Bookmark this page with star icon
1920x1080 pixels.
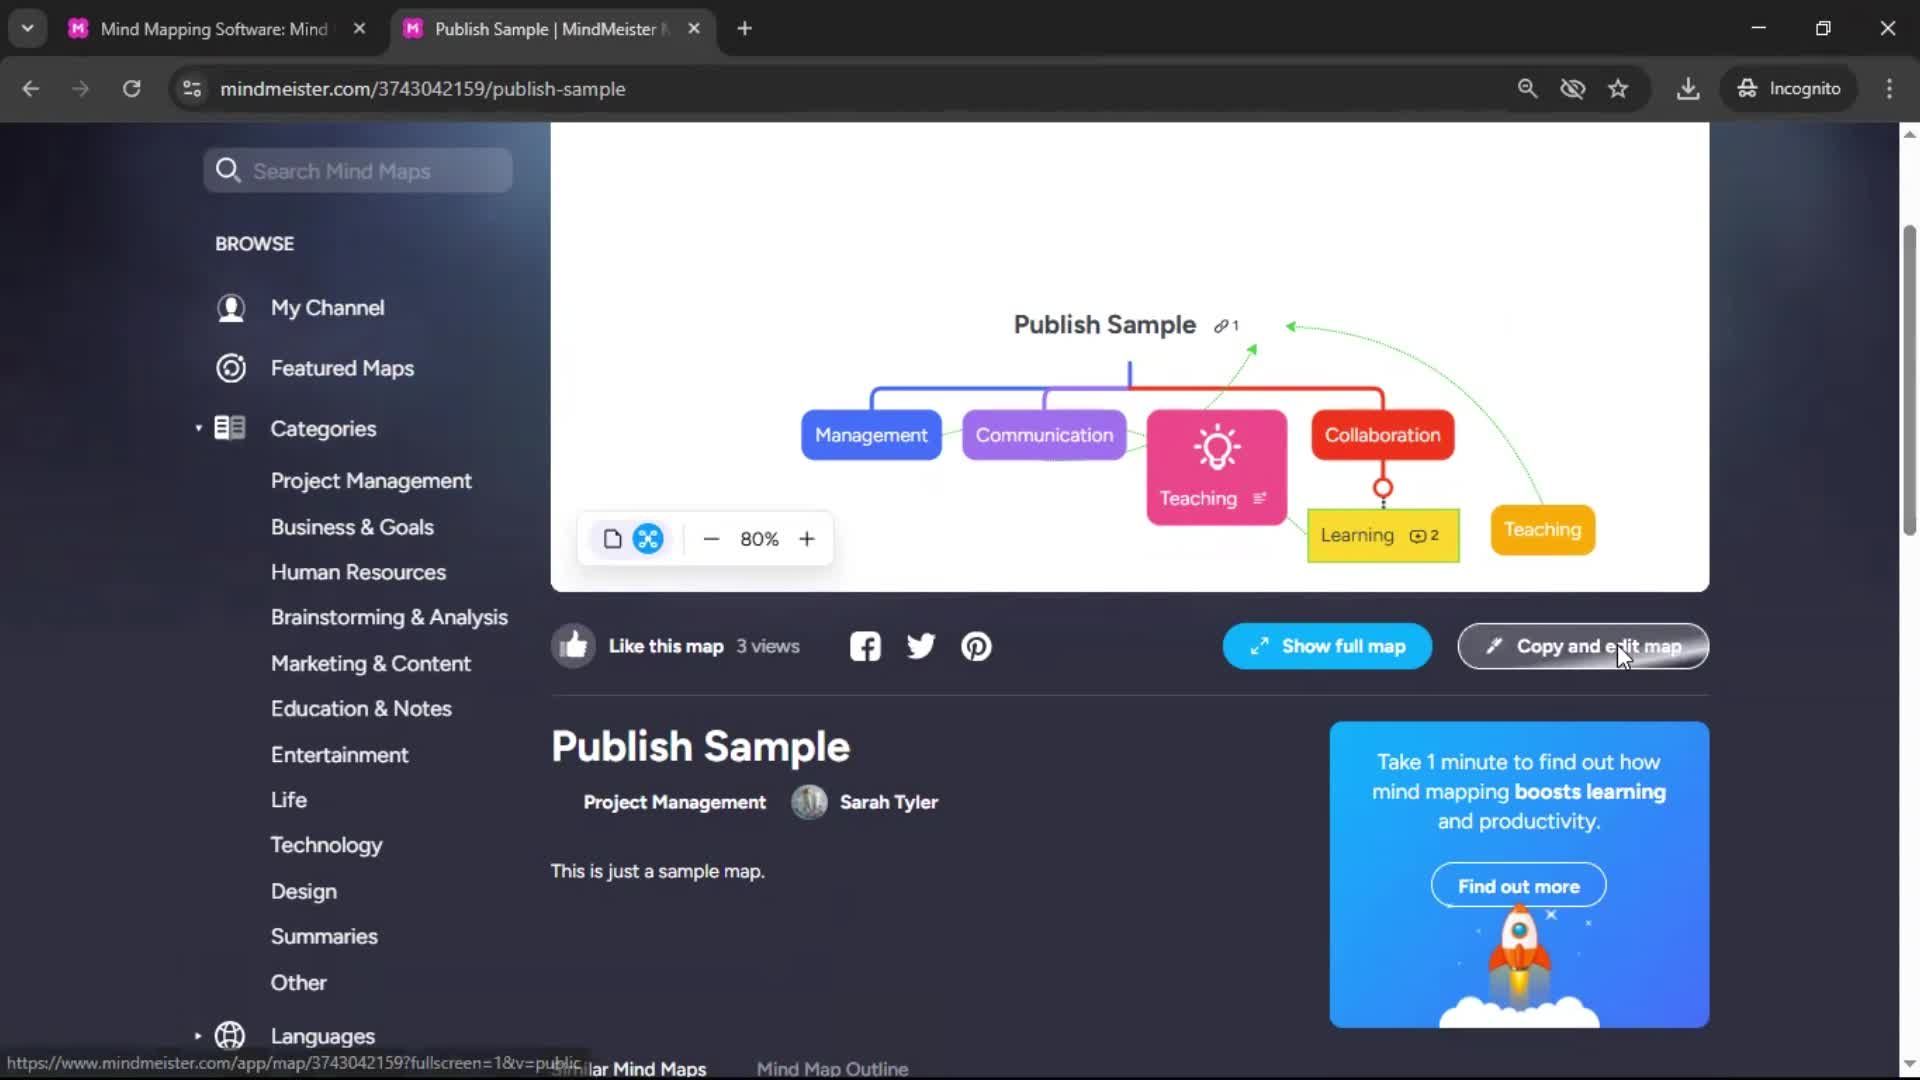click(x=1618, y=89)
